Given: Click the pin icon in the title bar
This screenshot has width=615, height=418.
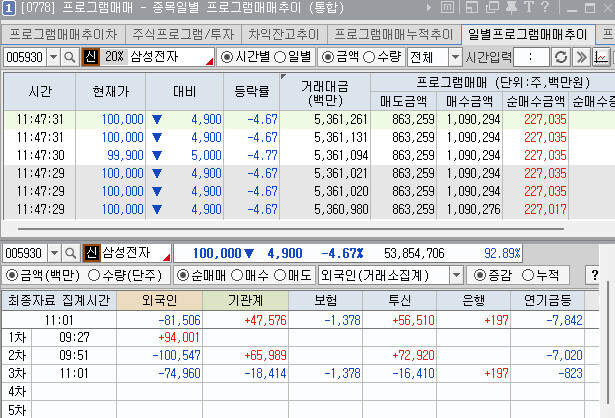Looking at the screenshot, I should tap(511, 7).
